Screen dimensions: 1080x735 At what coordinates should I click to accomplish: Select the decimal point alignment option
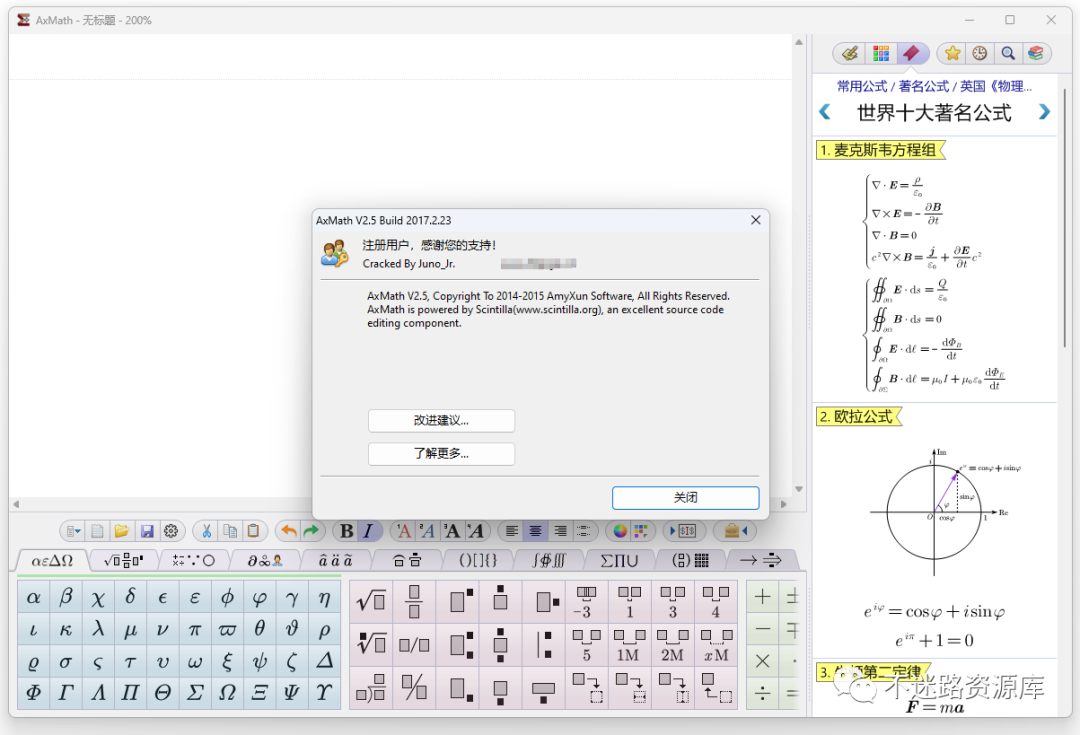[583, 530]
